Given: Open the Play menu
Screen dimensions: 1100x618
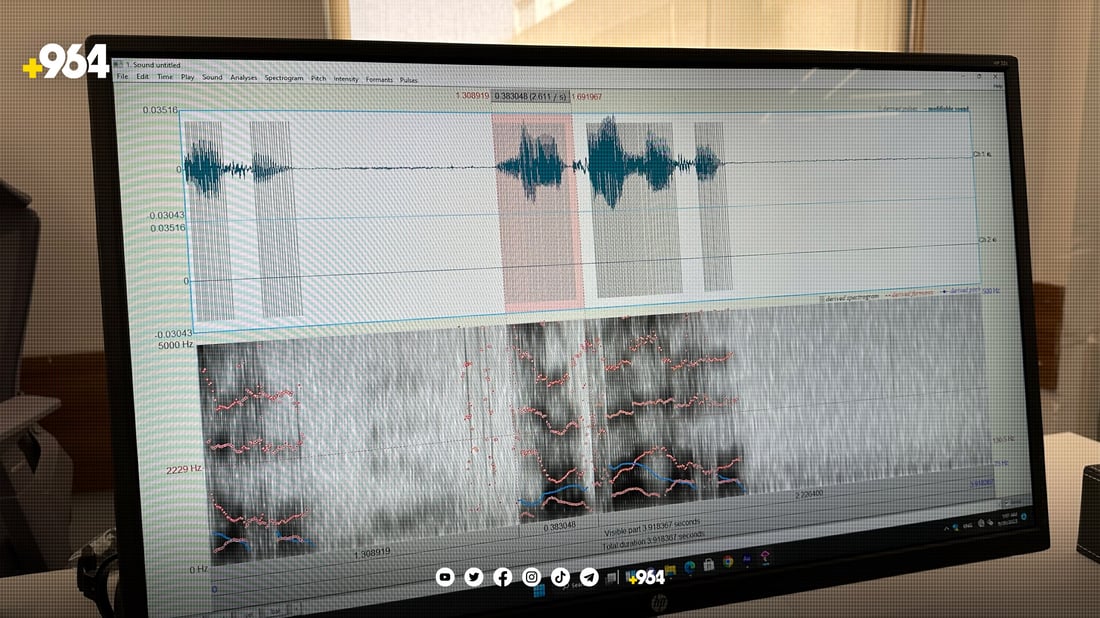Looking at the screenshot, I should (187, 77).
